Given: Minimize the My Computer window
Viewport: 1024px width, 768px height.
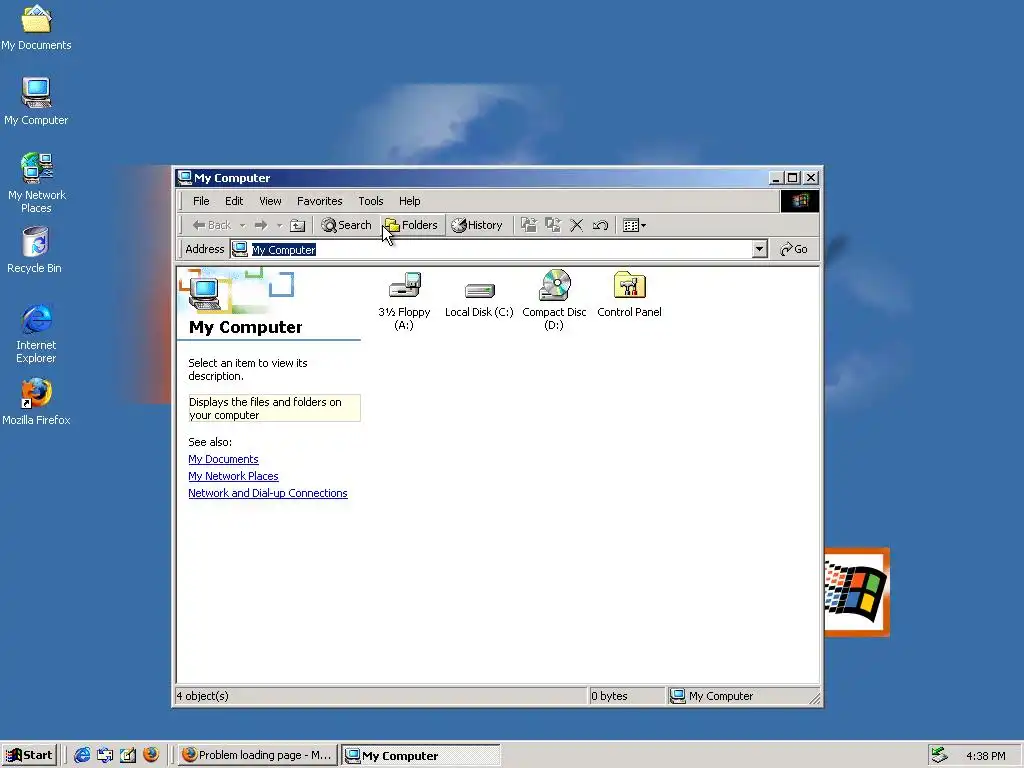Looking at the screenshot, I should tap(776, 178).
